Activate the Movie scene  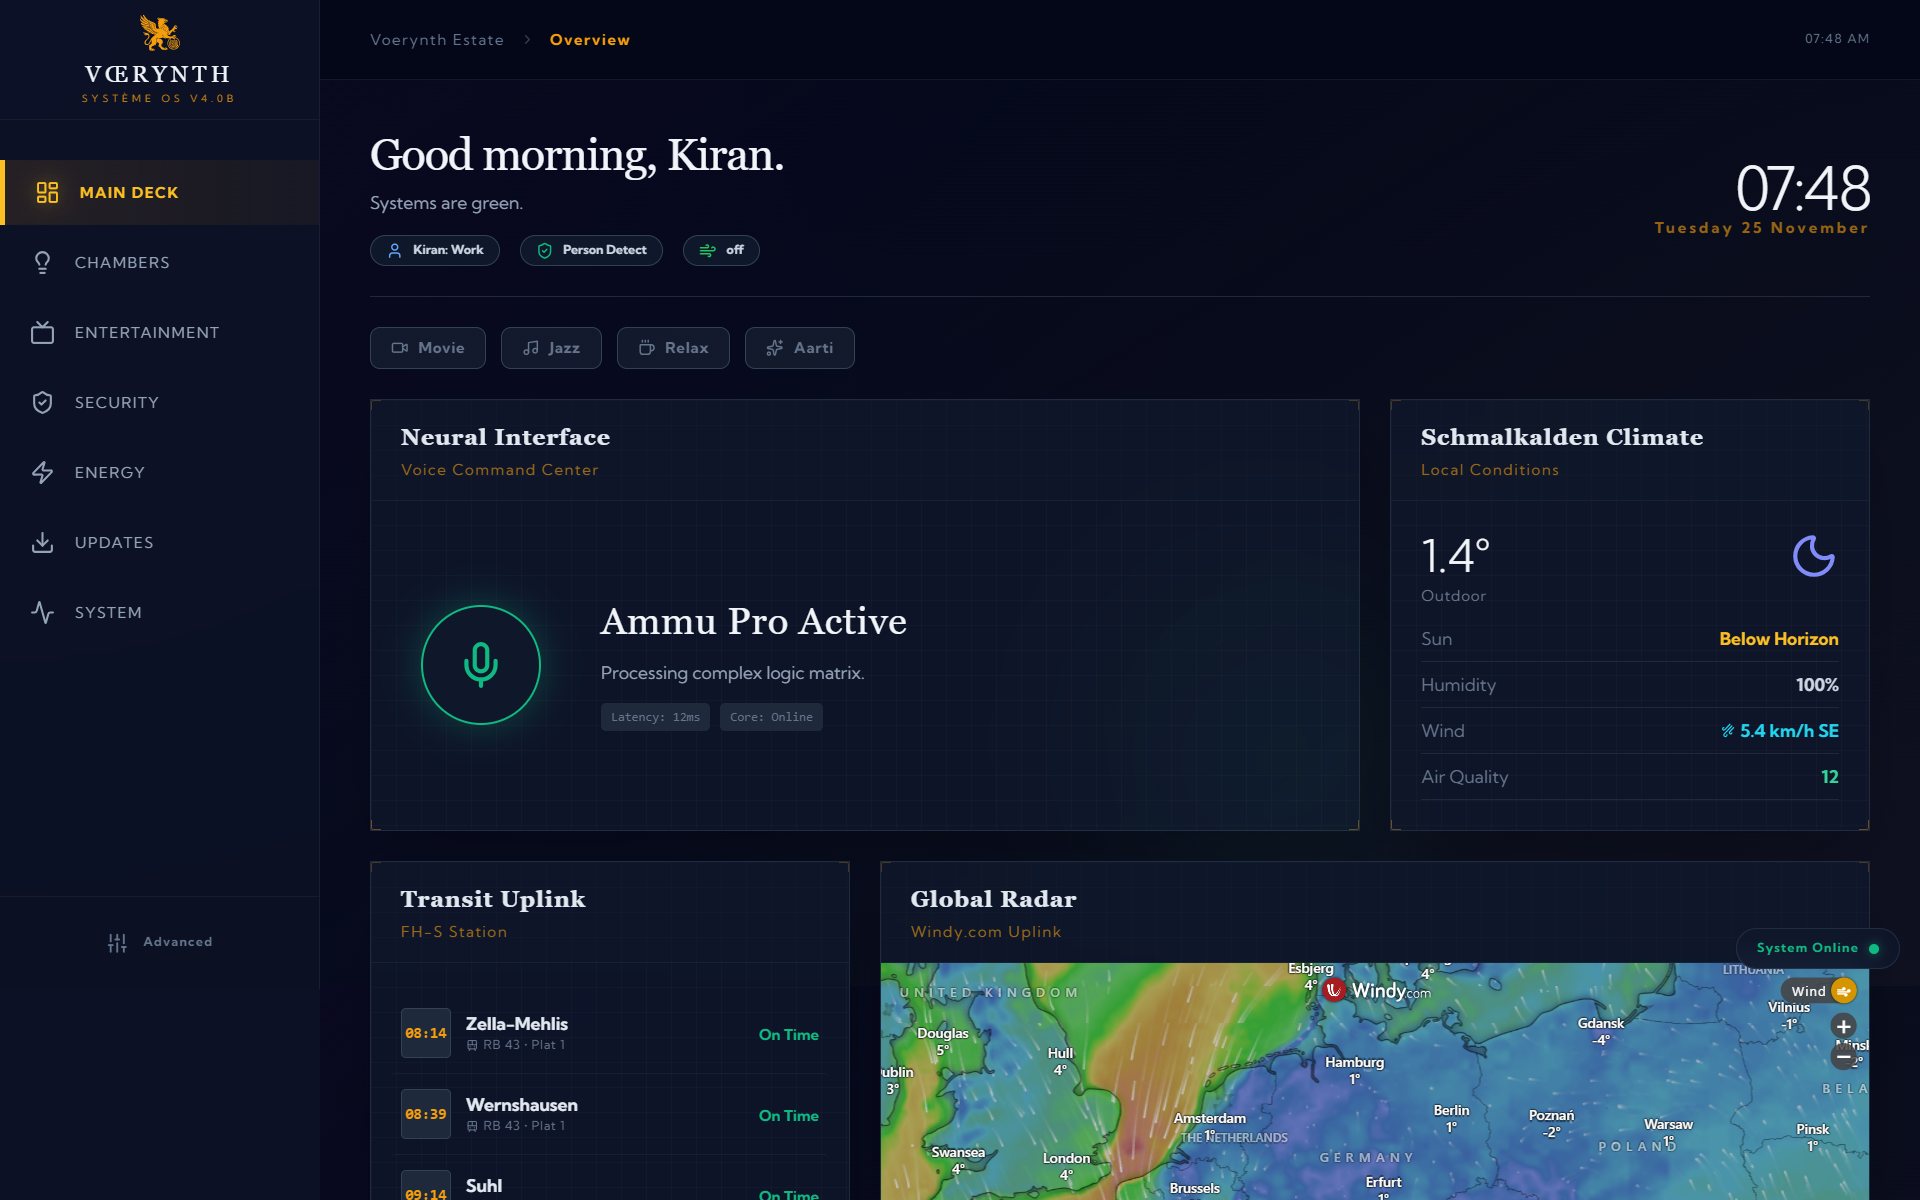pyautogui.click(x=428, y=348)
